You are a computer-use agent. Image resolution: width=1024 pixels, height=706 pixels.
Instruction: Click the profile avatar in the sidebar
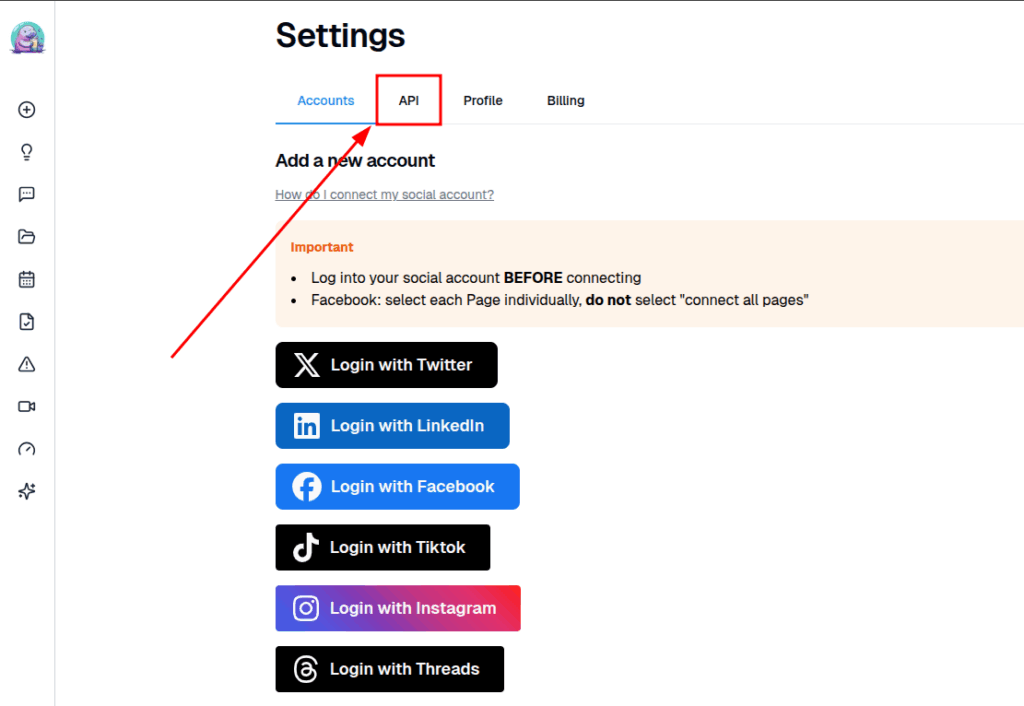tap(27, 39)
